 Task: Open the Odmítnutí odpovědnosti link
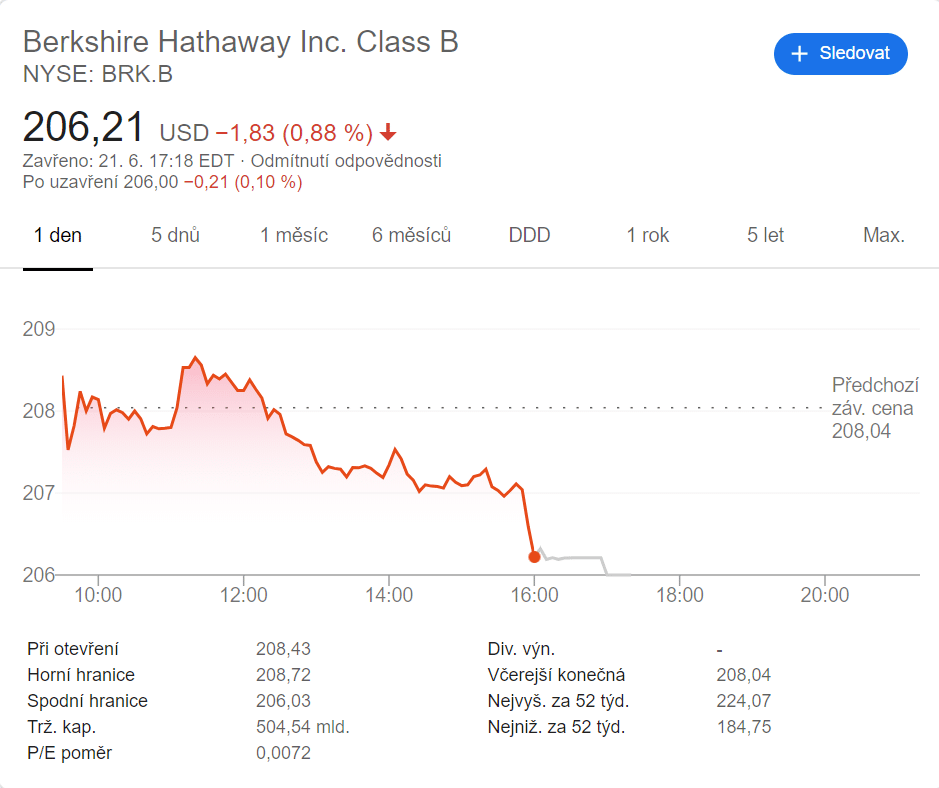[346, 161]
